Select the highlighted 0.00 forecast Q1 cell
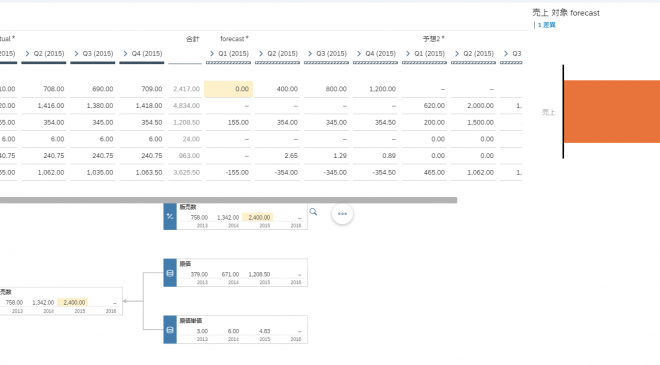Image resolution: width=660 pixels, height=365 pixels. coord(229,89)
